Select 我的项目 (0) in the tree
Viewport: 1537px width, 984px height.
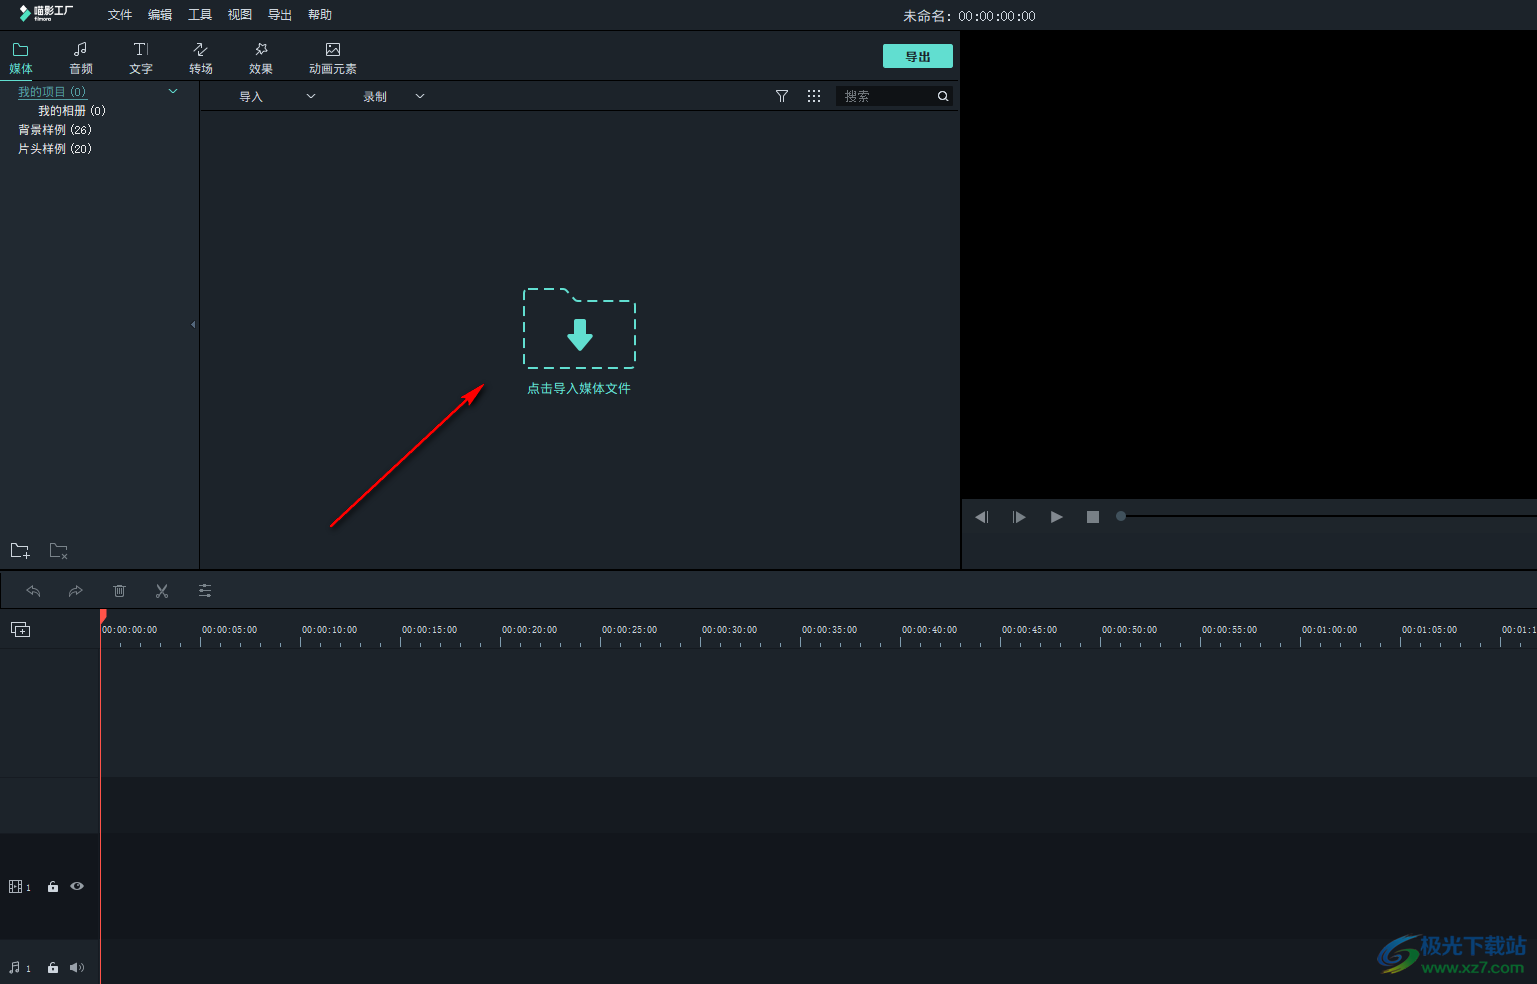click(x=52, y=92)
